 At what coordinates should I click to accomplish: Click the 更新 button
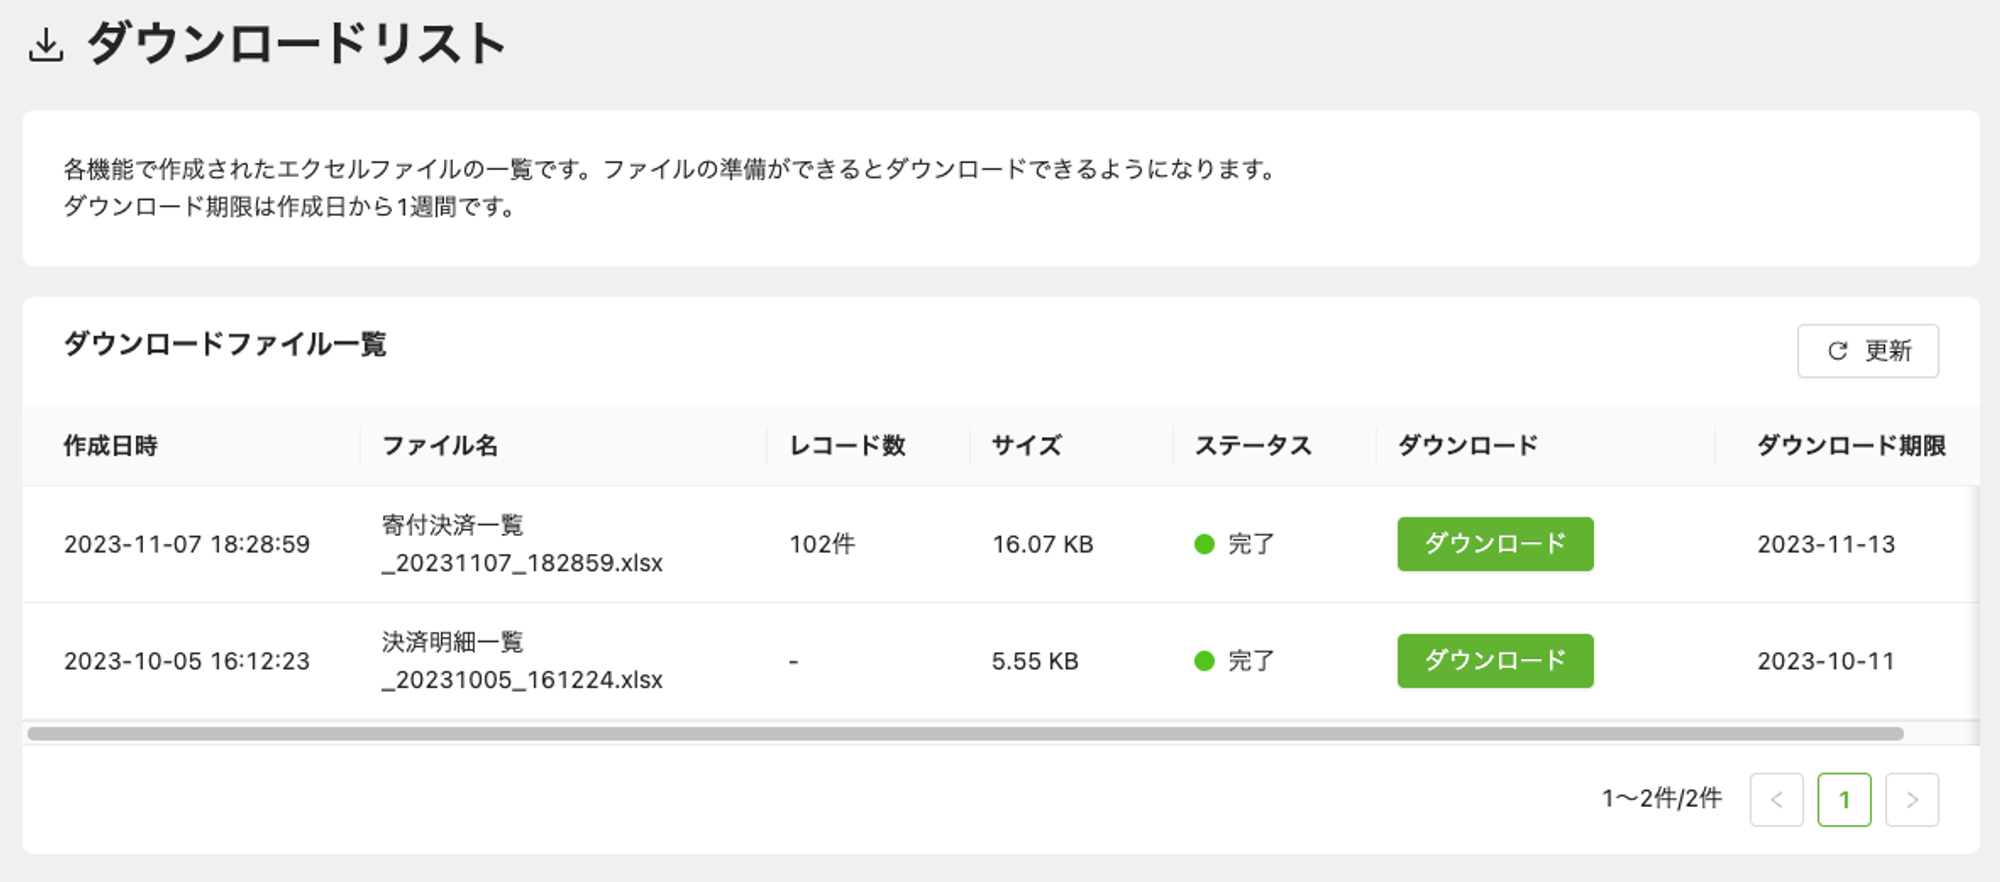[x=1867, y=351]
